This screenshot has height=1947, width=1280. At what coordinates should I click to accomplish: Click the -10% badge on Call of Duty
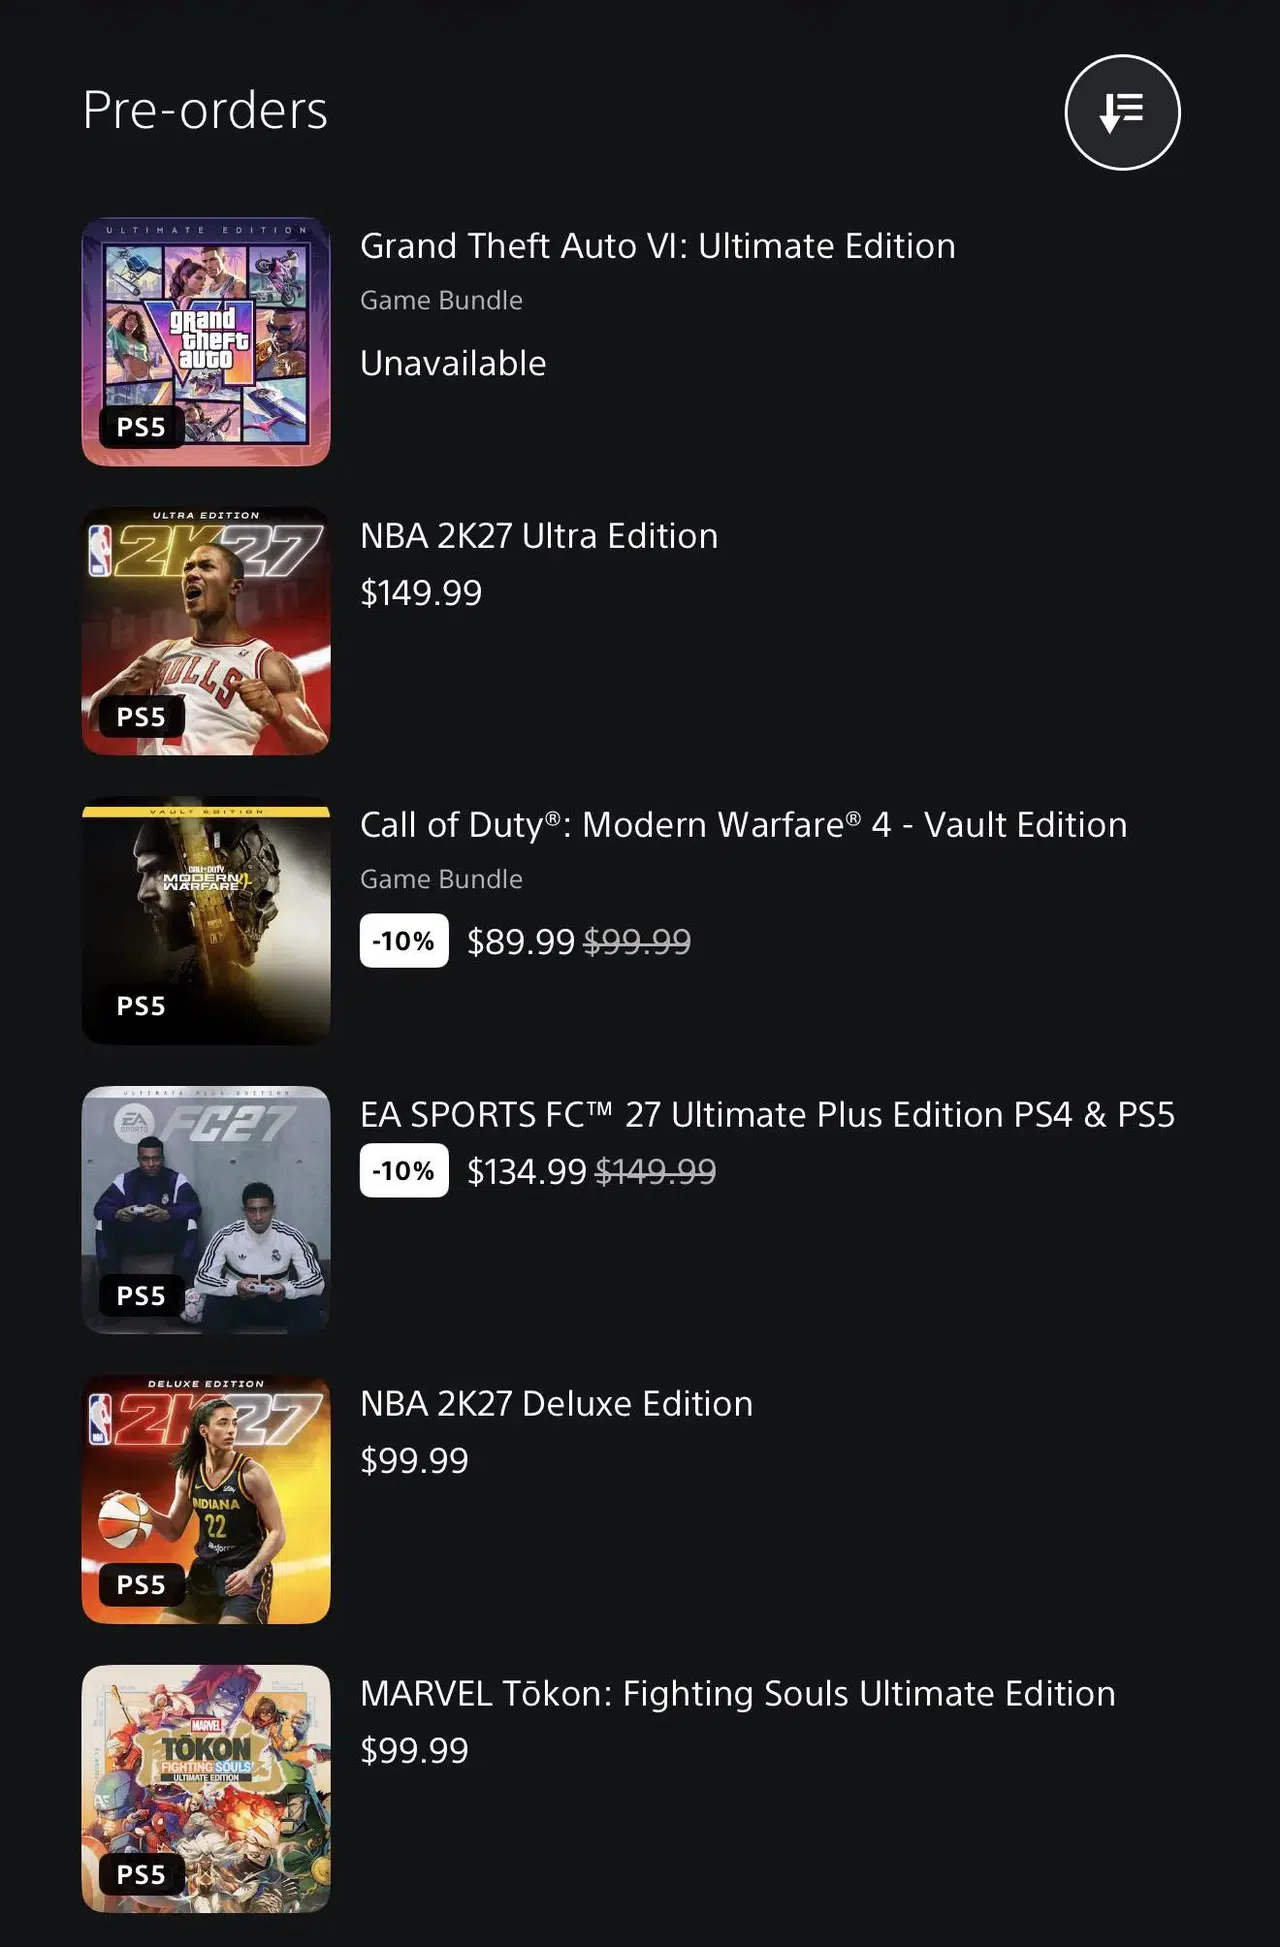(404, 941)
